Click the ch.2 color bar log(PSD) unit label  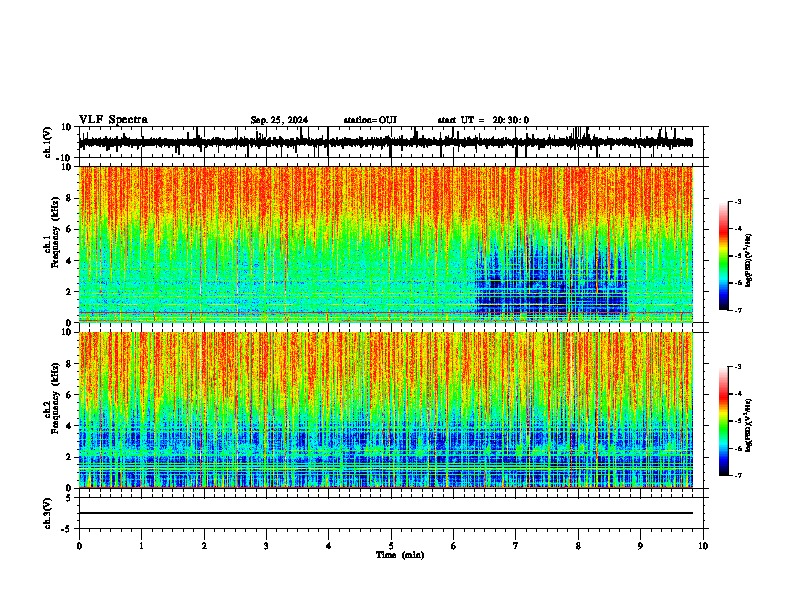(749, 425)
